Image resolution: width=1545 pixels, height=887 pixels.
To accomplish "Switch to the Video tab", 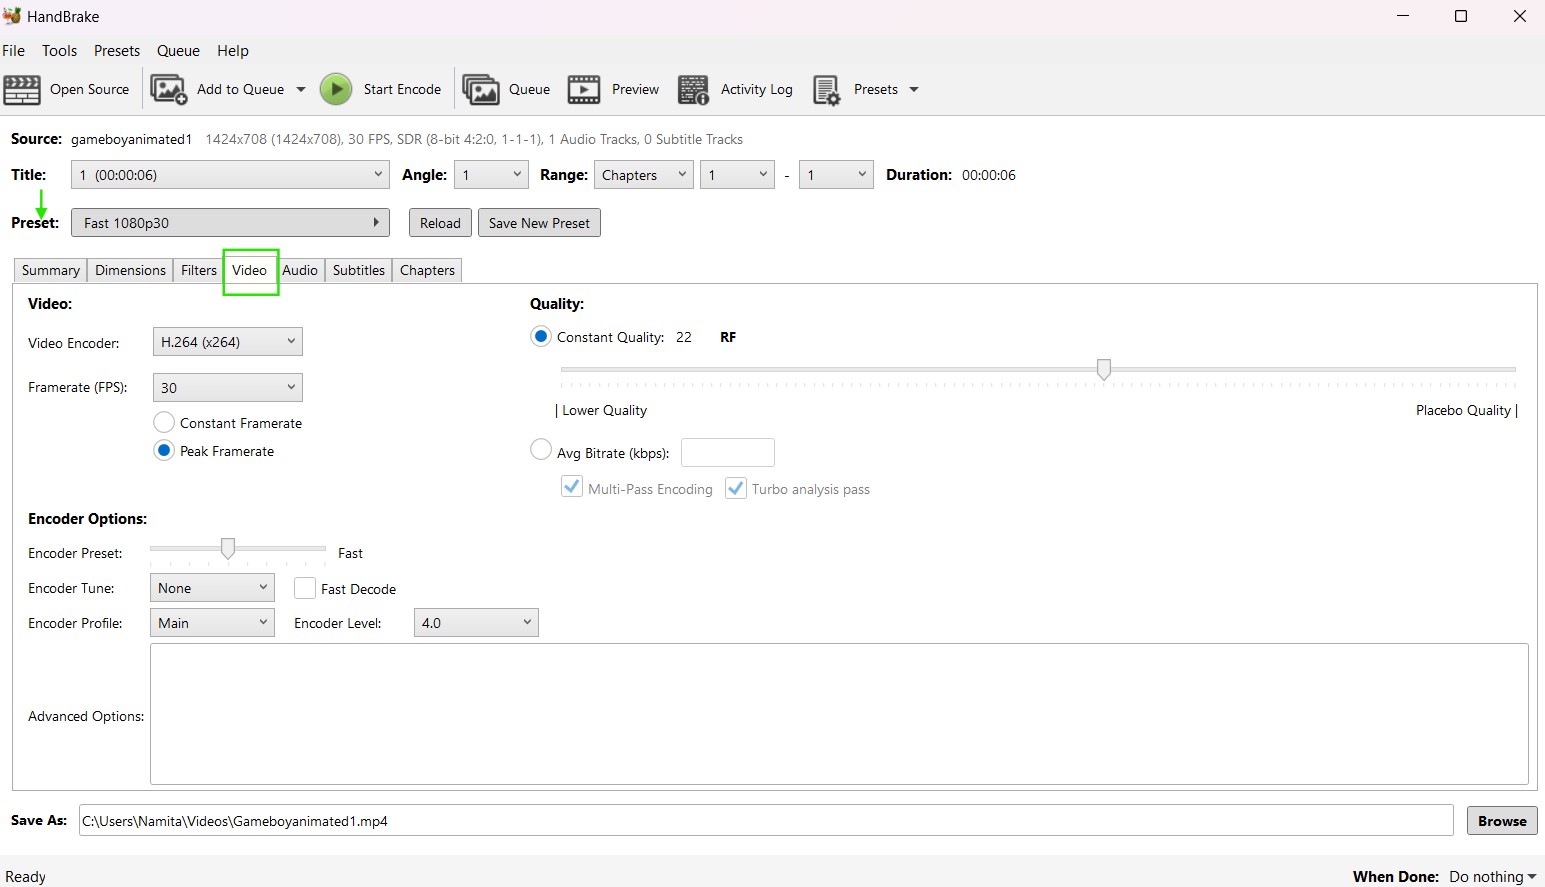I will tap(250, 270).
